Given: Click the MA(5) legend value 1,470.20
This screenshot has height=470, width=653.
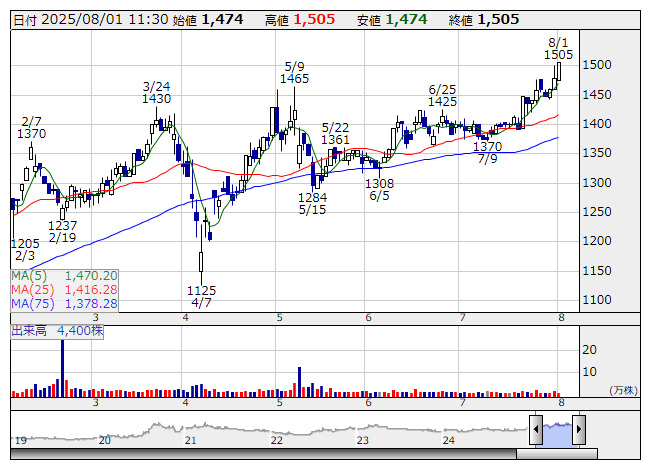Looking at the screenshot, I should point(91,276).
